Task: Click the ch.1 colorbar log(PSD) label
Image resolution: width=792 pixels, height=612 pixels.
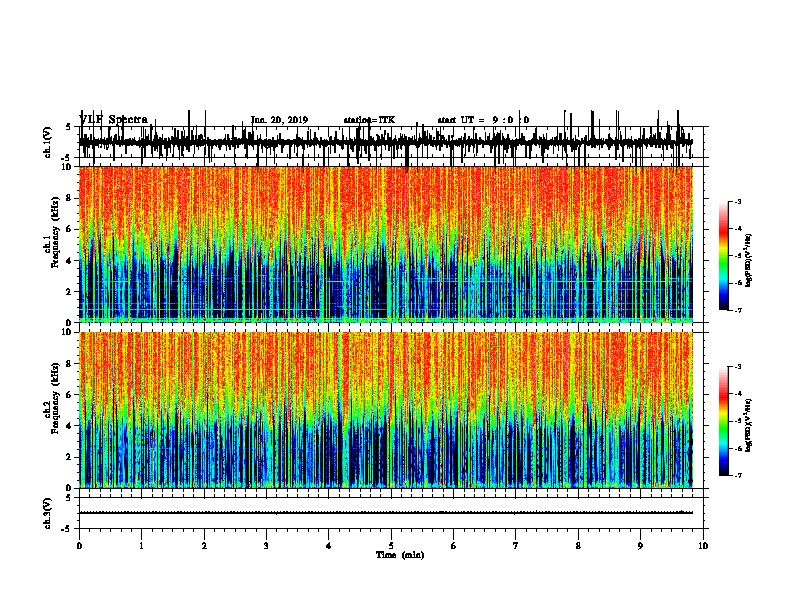Action: tap(748, 261)
